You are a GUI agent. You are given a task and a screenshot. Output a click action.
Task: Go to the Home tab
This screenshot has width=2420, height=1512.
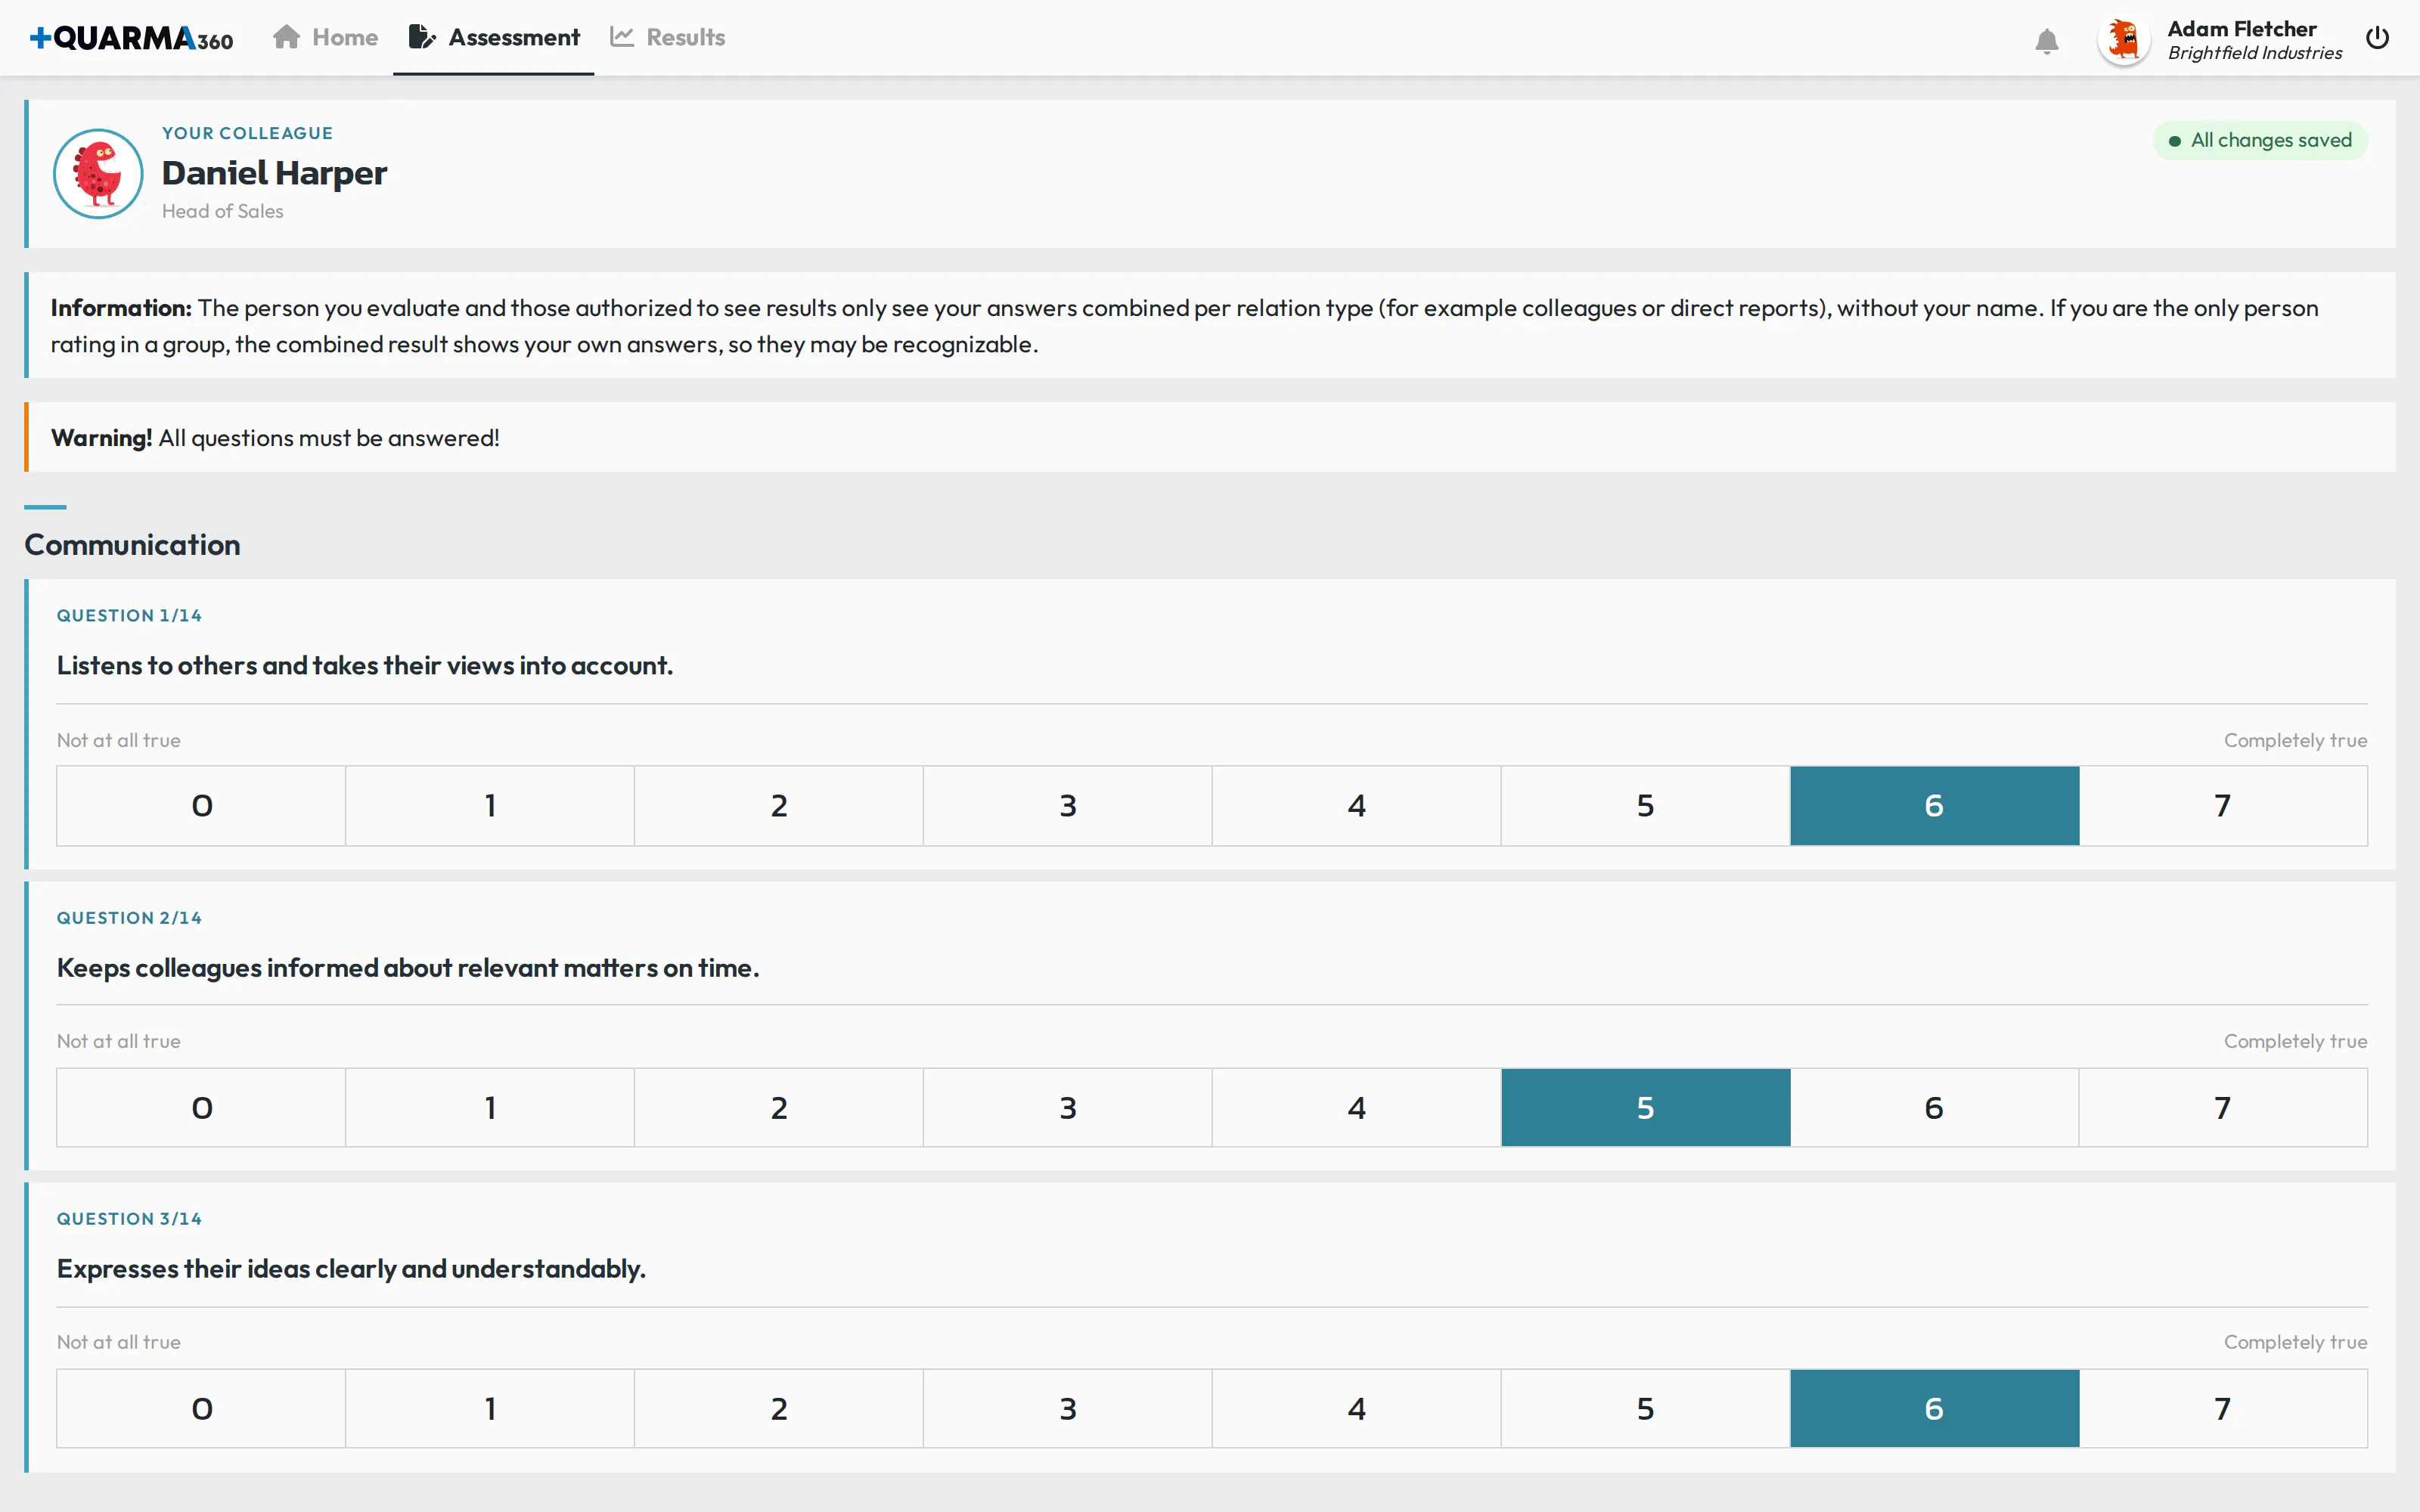click(x=325, y=38)
